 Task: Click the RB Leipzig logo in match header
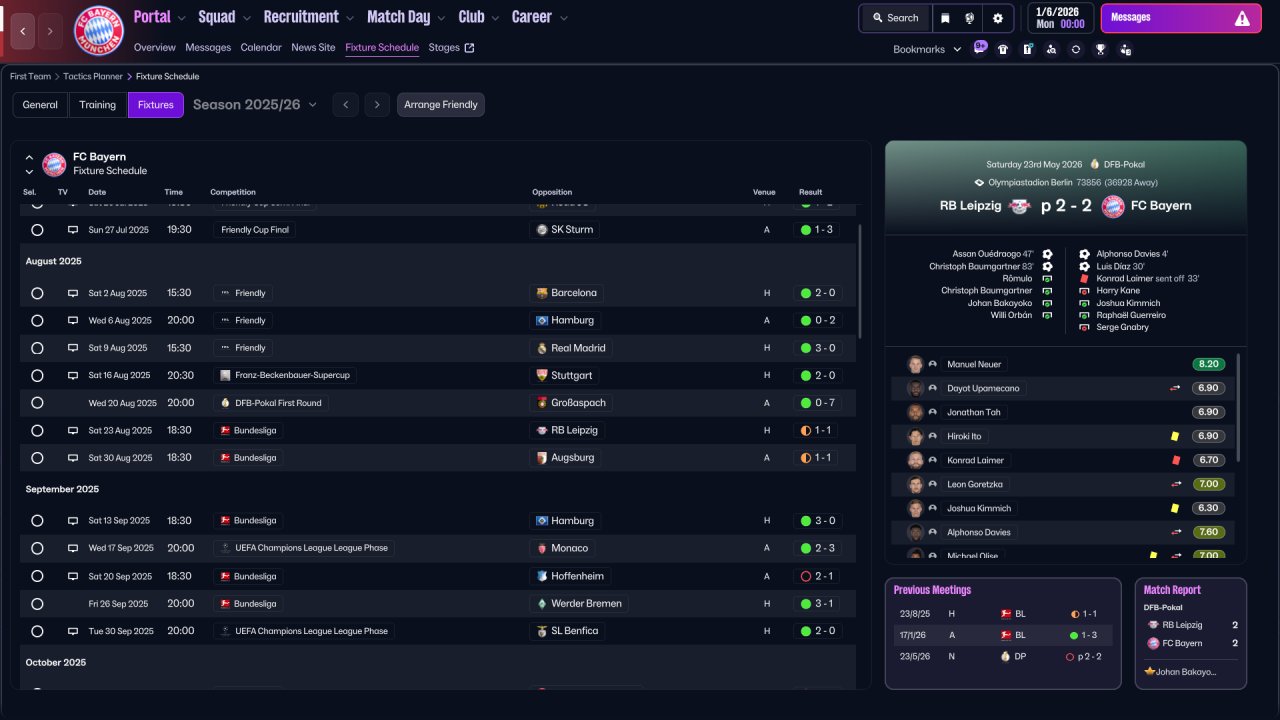point(1019,206)
